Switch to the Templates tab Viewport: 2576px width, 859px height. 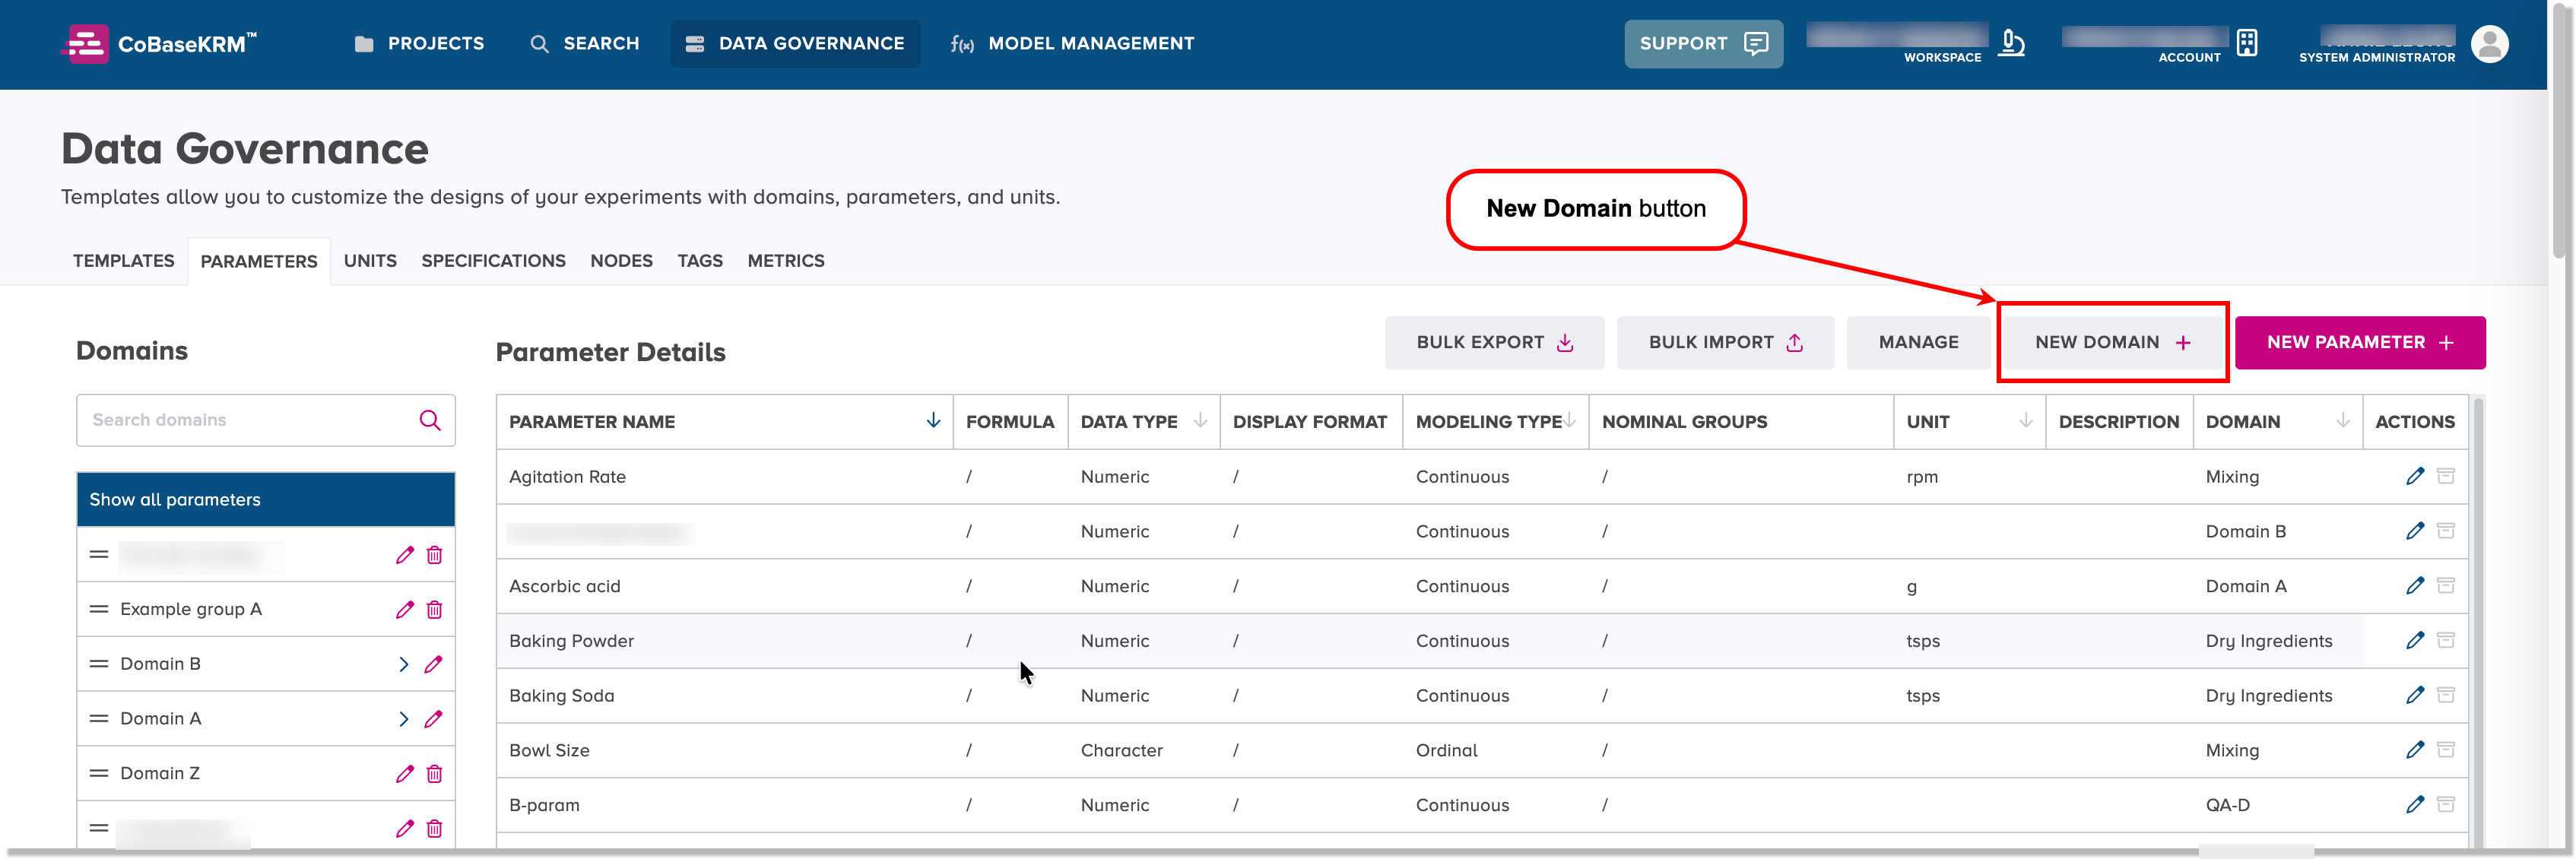123,261
